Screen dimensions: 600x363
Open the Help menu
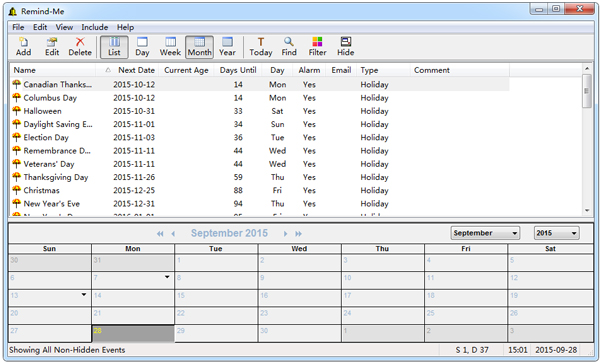[125, 27]
